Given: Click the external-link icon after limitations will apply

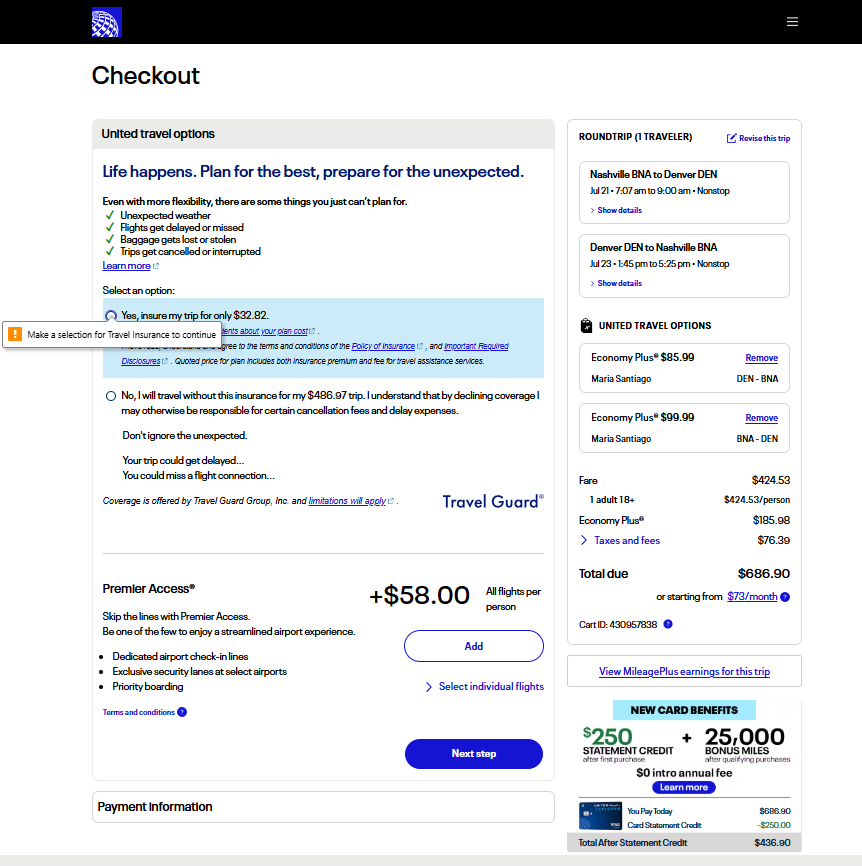Looking at the screenshot, I should 391,501.
